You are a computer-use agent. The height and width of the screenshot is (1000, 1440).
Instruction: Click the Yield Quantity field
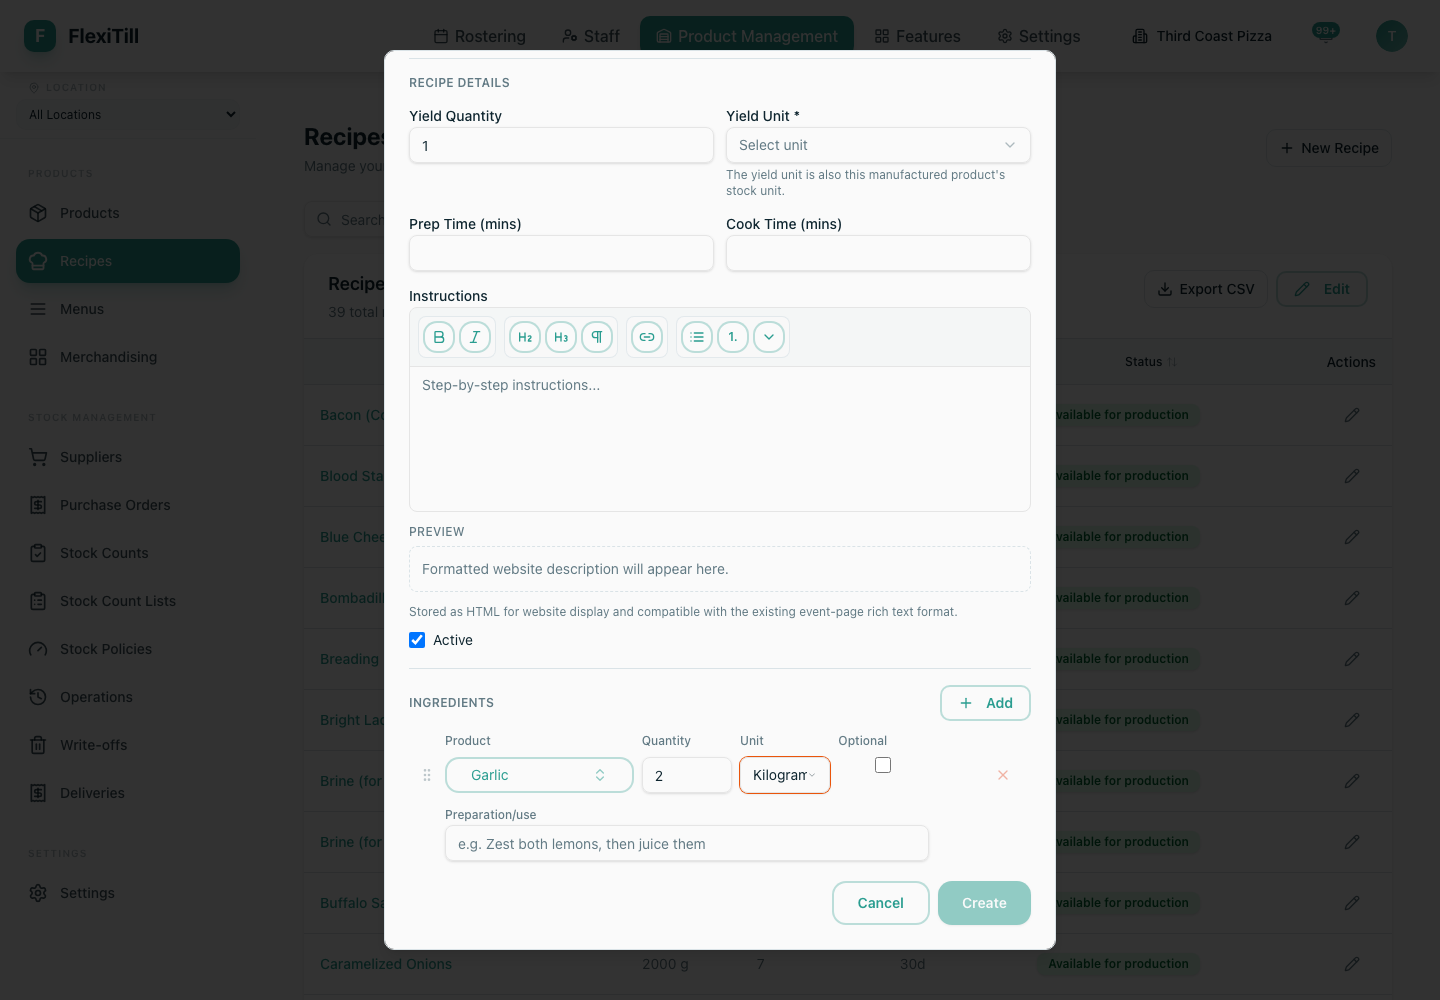561,145
